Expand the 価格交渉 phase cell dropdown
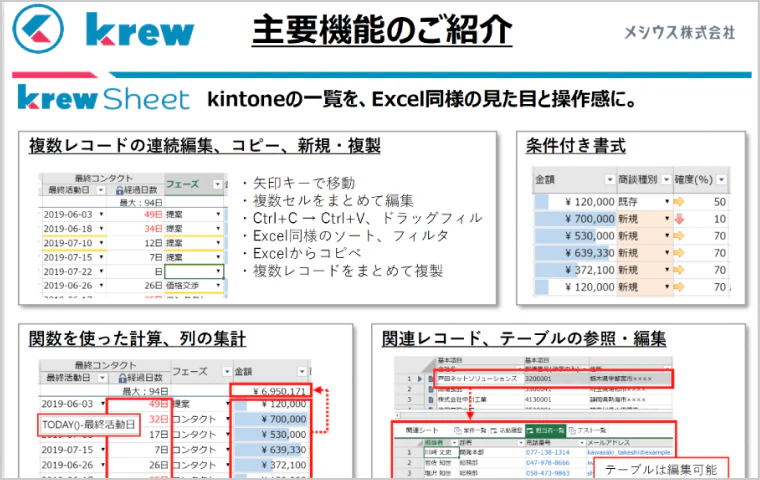 pos(218,286)
